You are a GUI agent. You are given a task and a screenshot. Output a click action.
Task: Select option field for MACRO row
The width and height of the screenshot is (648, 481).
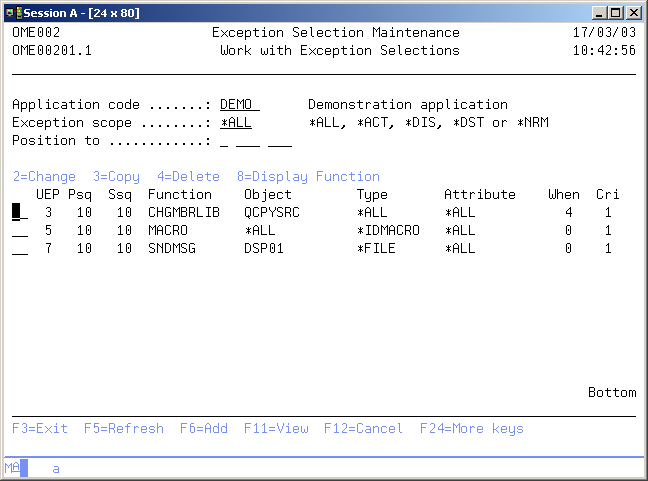[x=19, y=231]
